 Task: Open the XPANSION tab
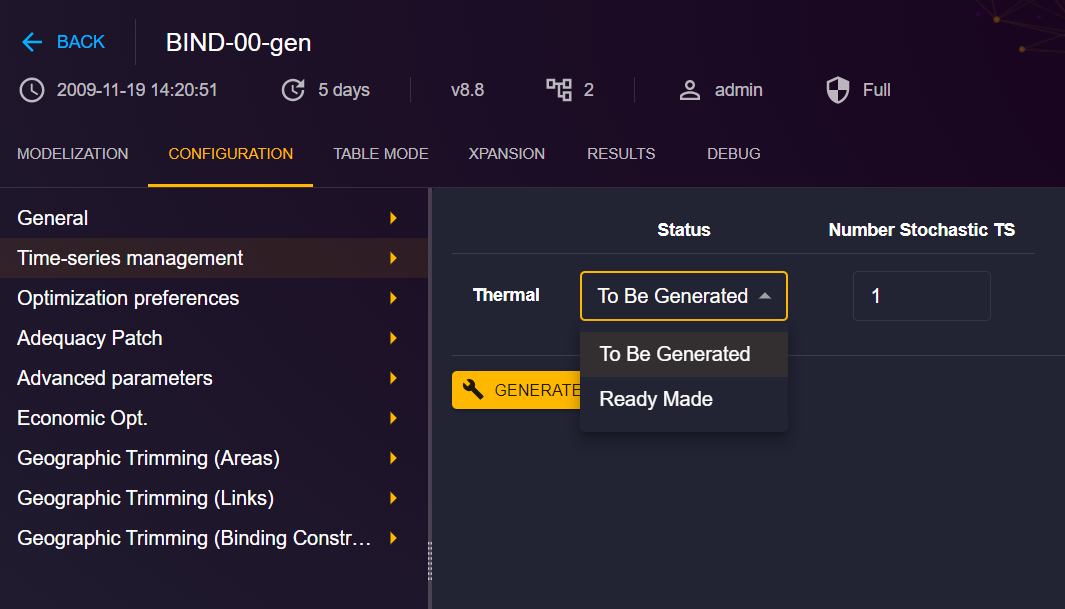pos(507,154)
